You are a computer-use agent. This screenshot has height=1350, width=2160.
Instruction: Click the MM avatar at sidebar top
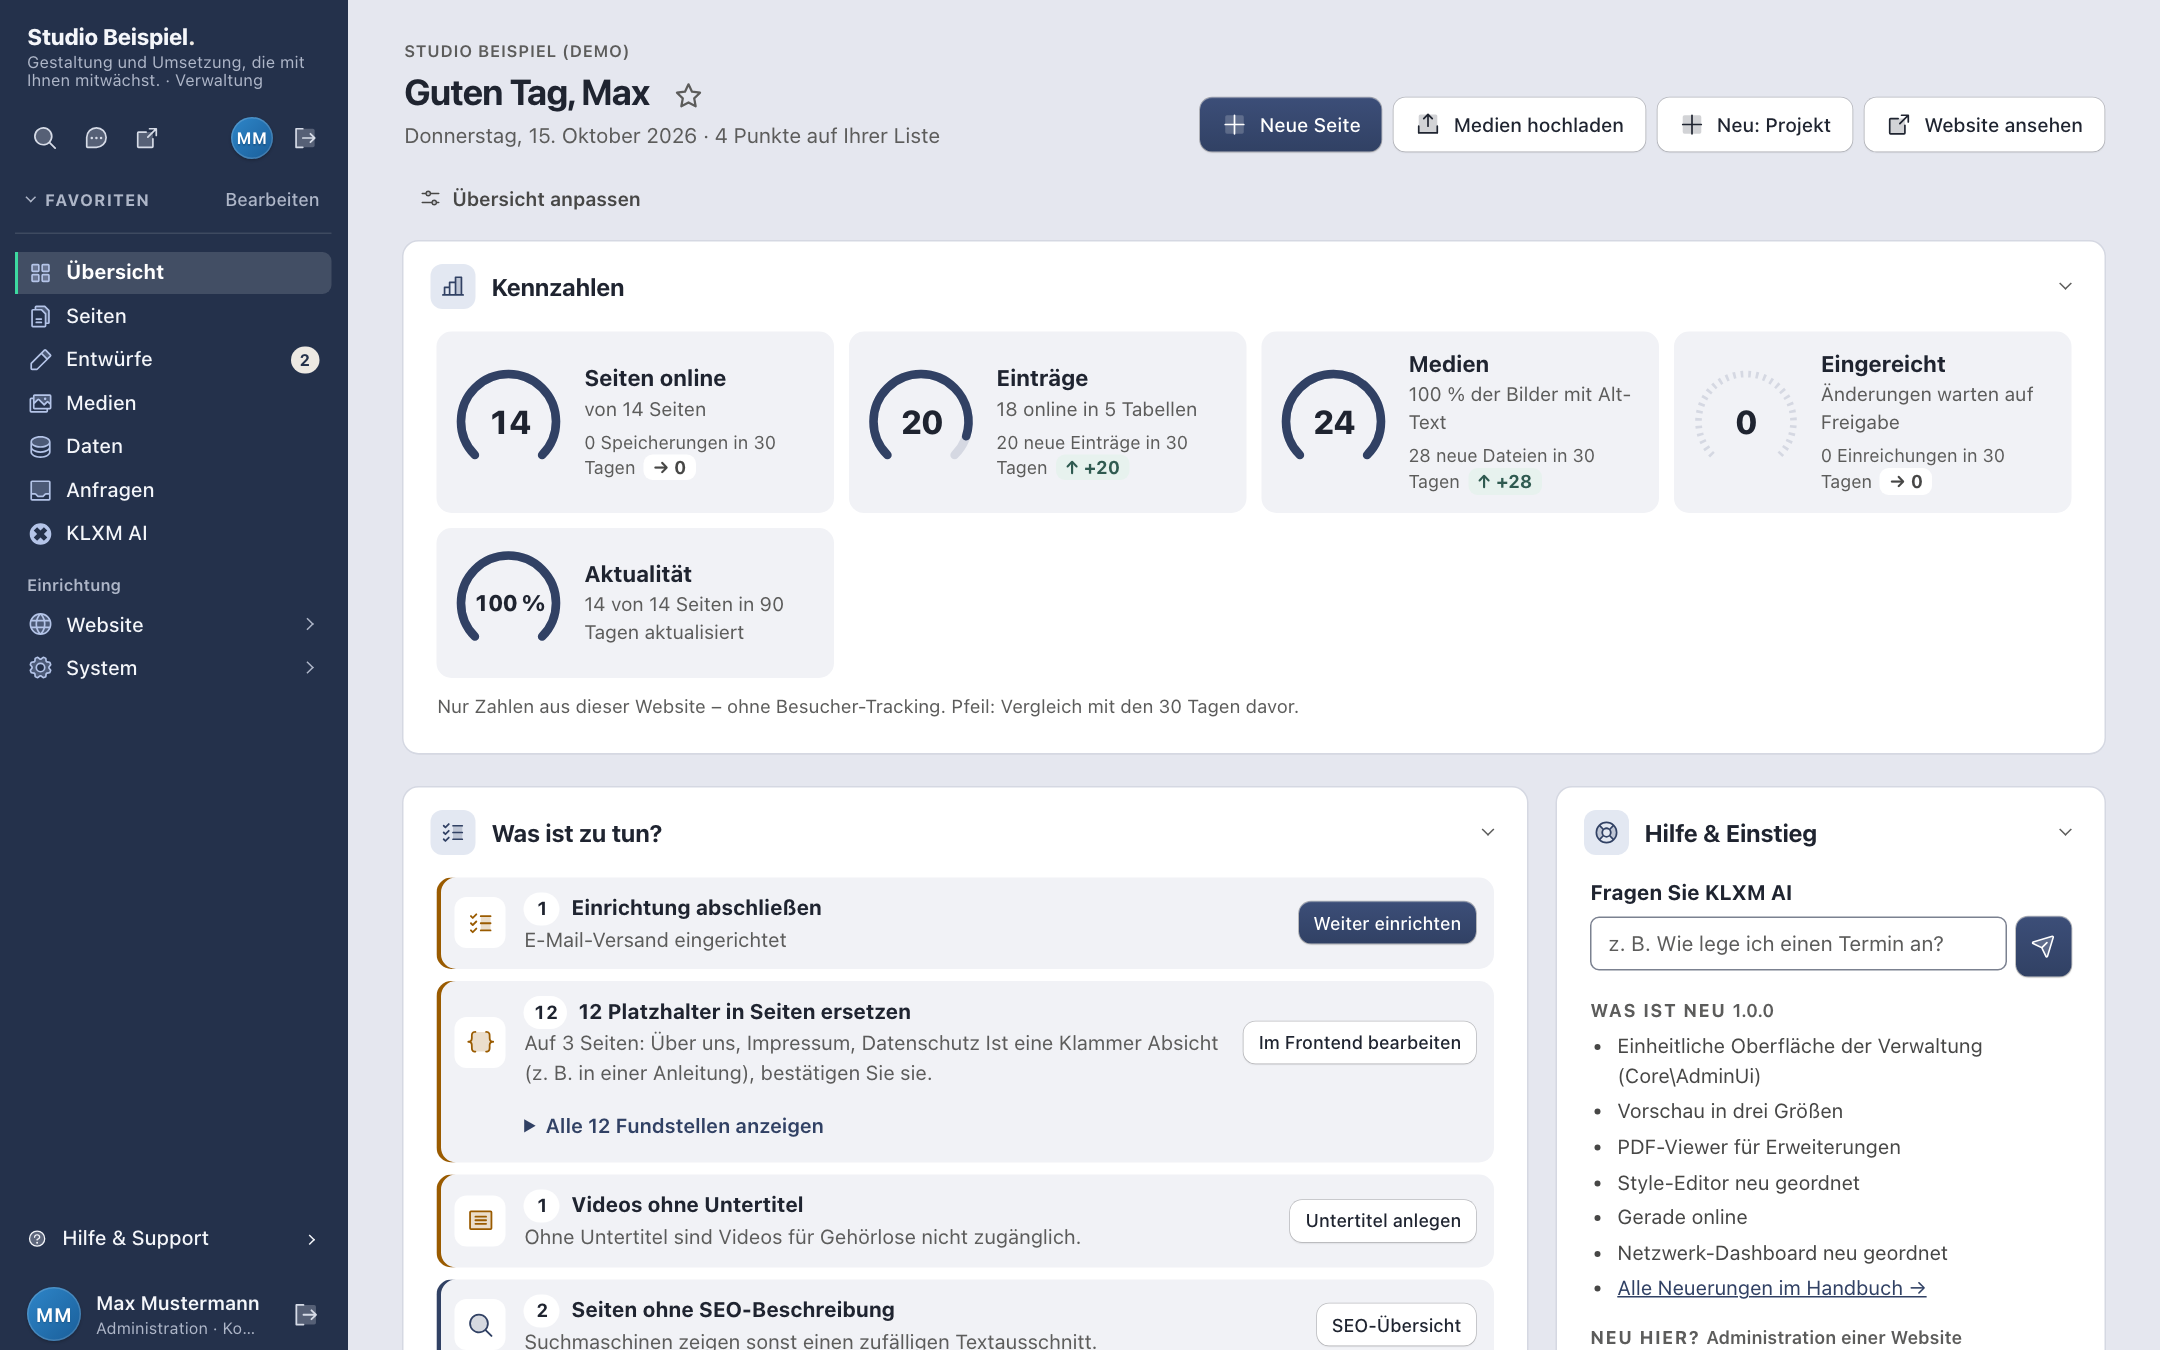(252, 138)
